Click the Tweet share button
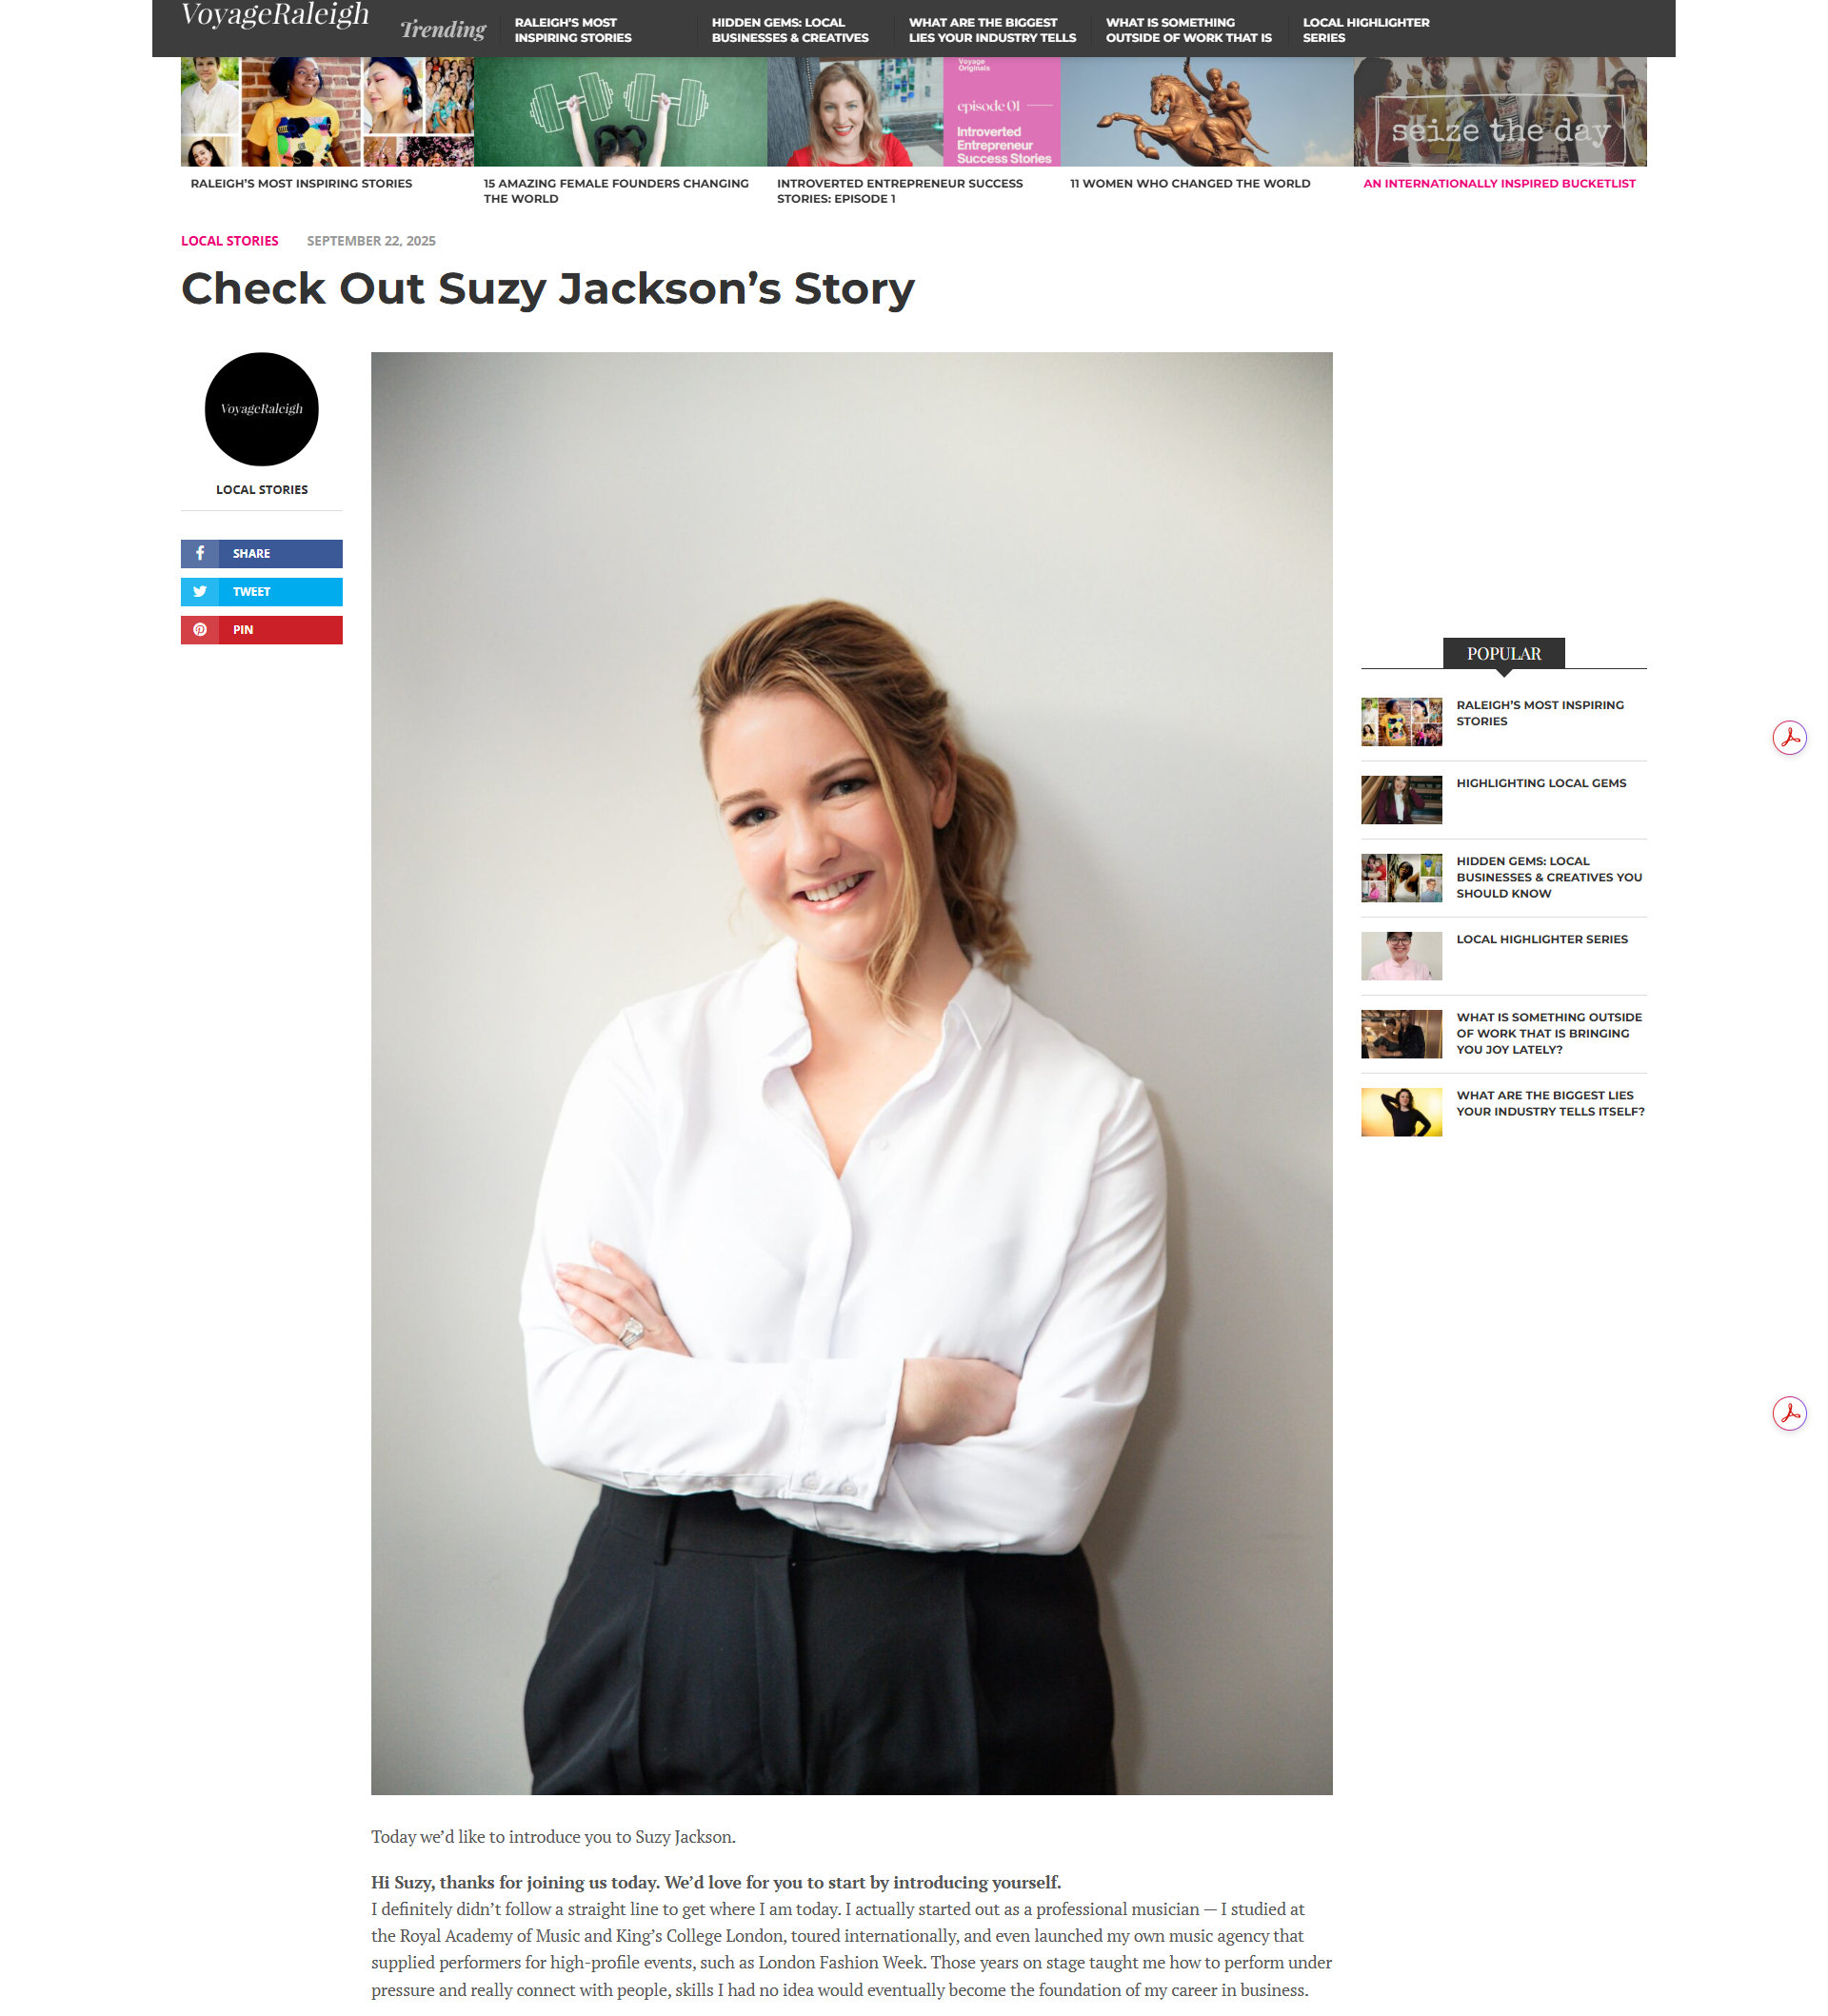 (262, 592)
